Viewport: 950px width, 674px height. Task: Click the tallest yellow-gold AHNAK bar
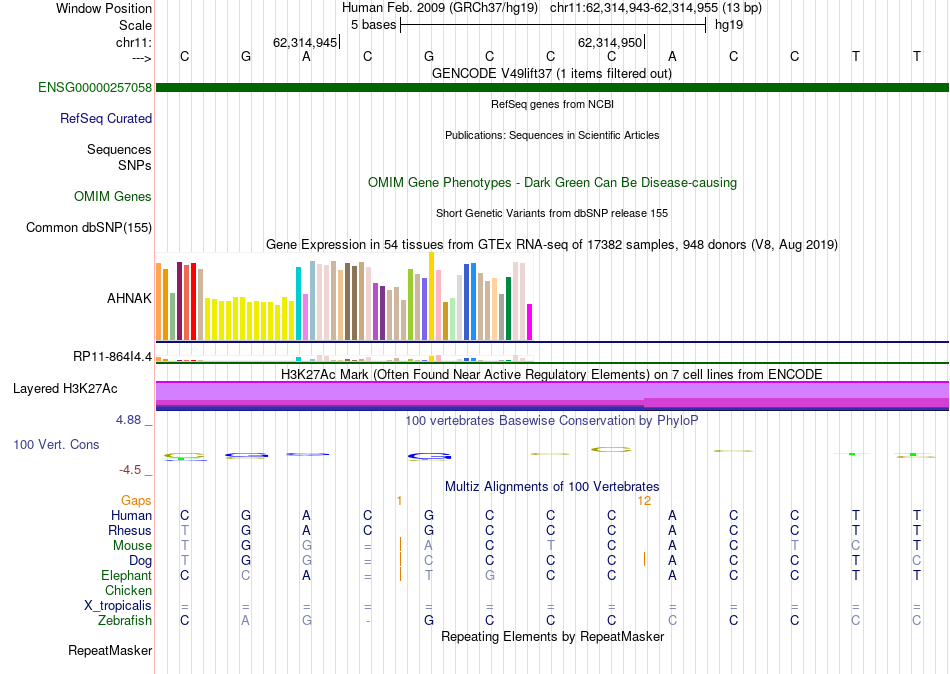[431, 296]
